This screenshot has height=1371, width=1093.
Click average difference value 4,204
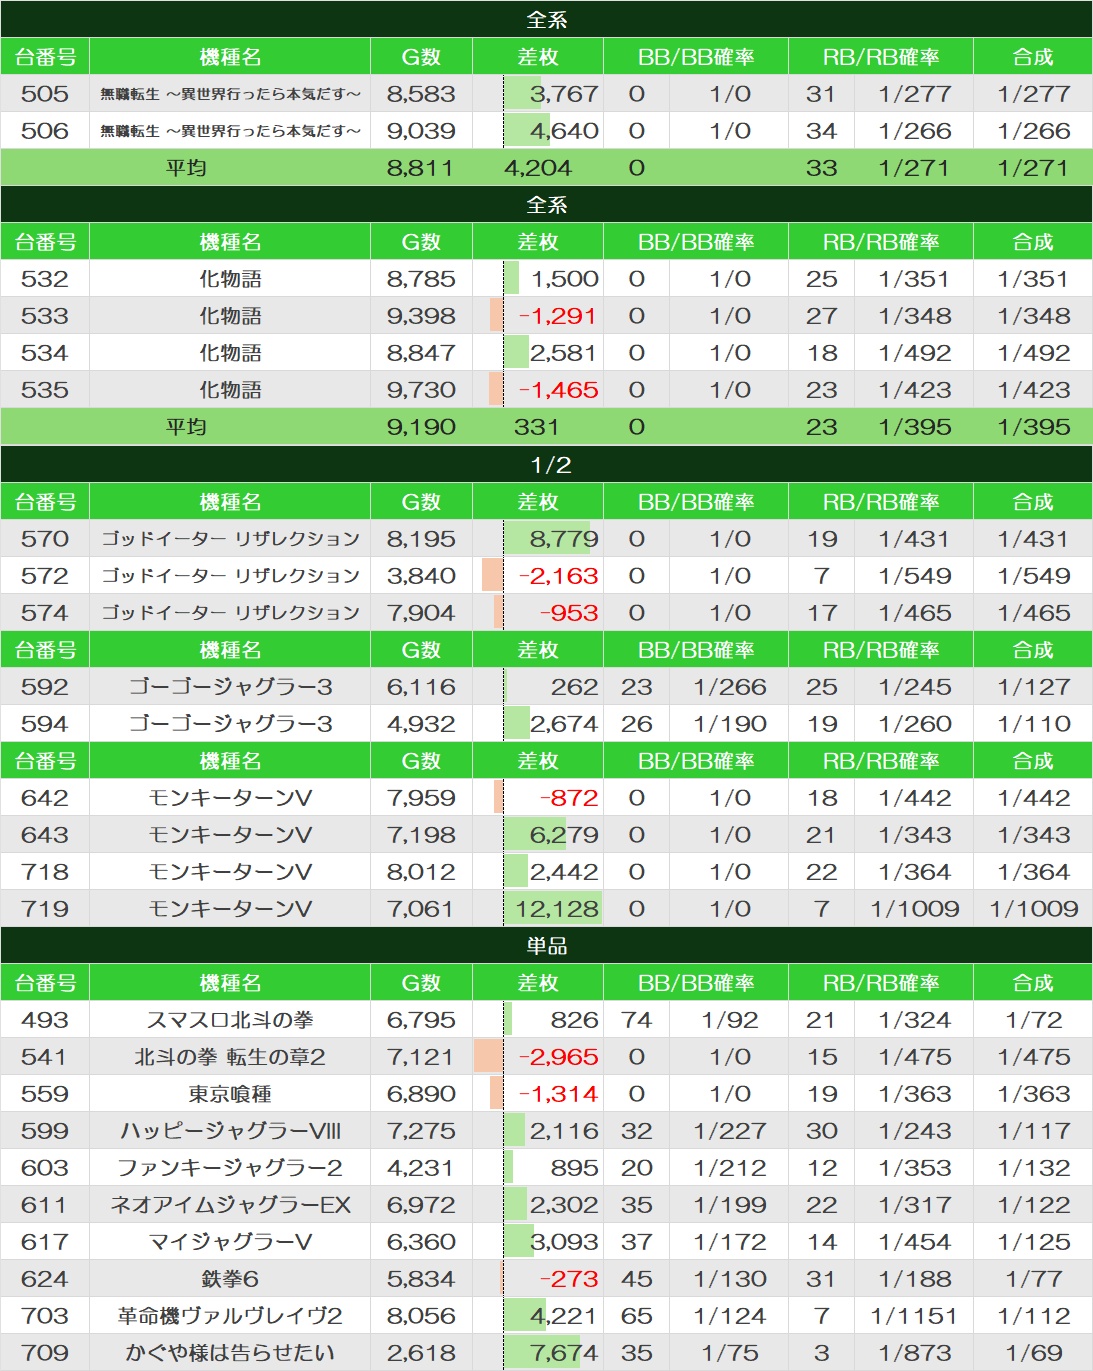[537, 168]
